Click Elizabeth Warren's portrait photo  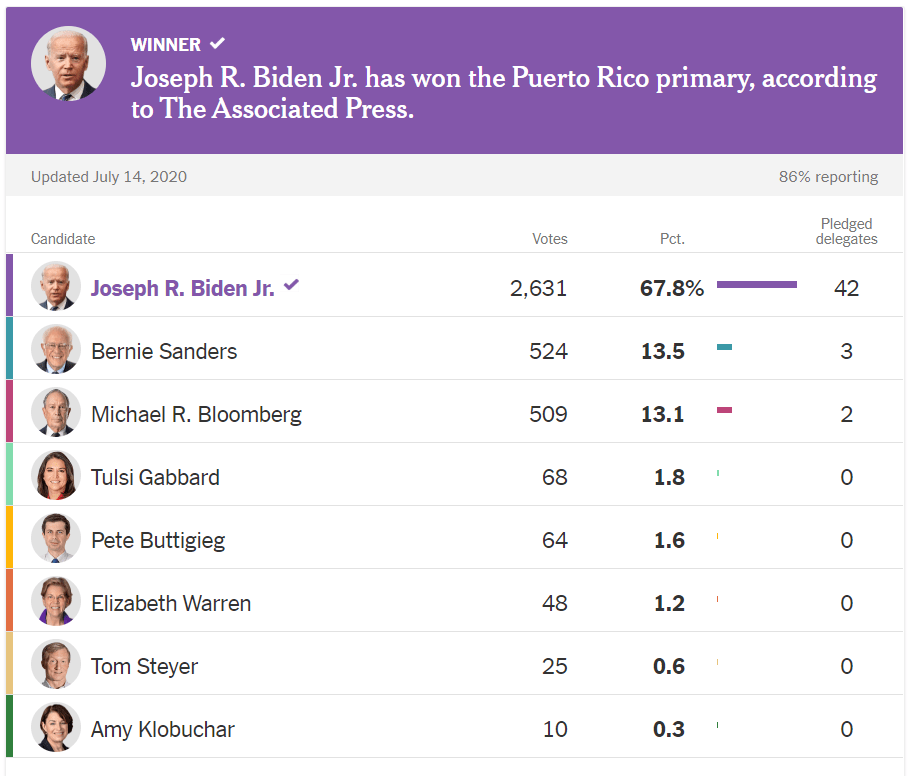click(56, 602)
